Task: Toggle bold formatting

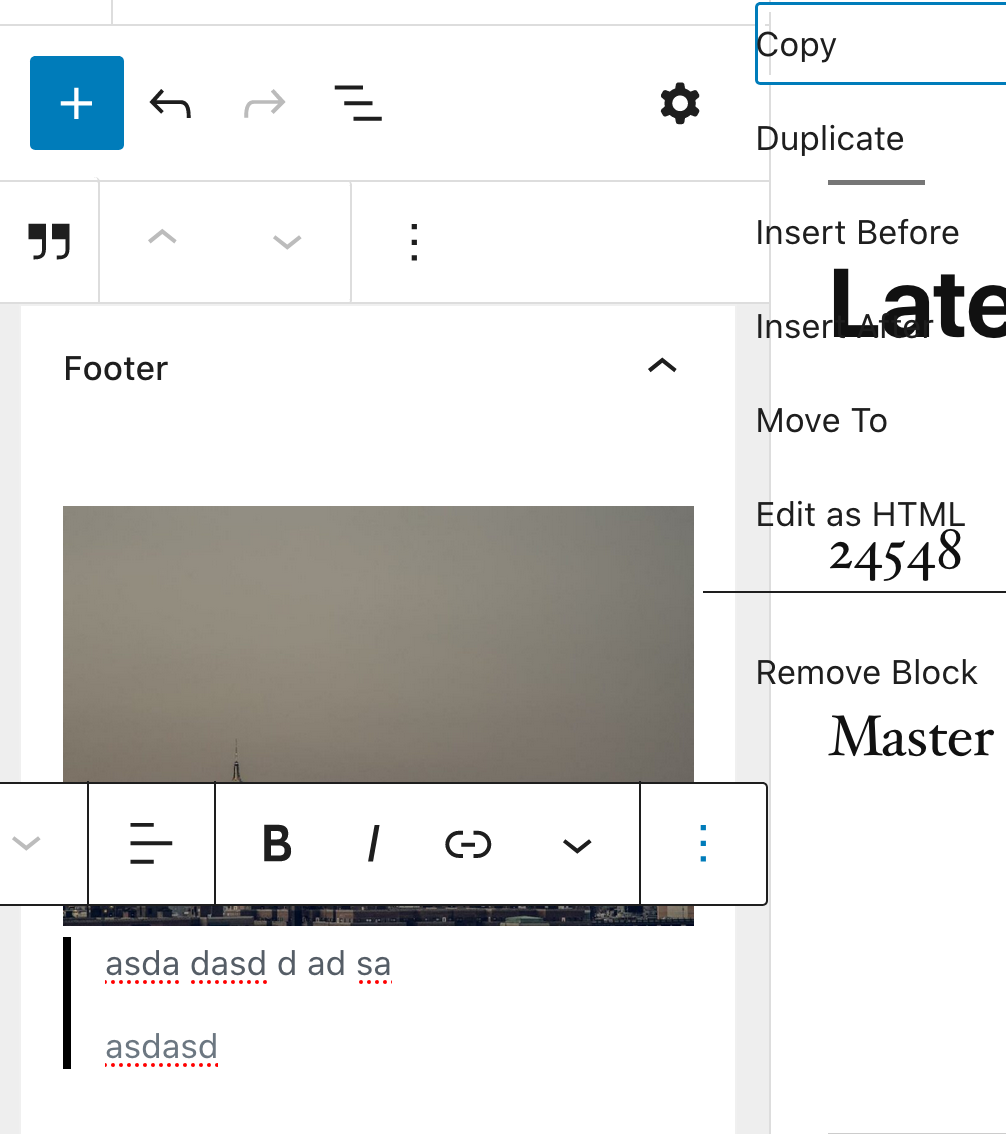Action: (277, 843)
